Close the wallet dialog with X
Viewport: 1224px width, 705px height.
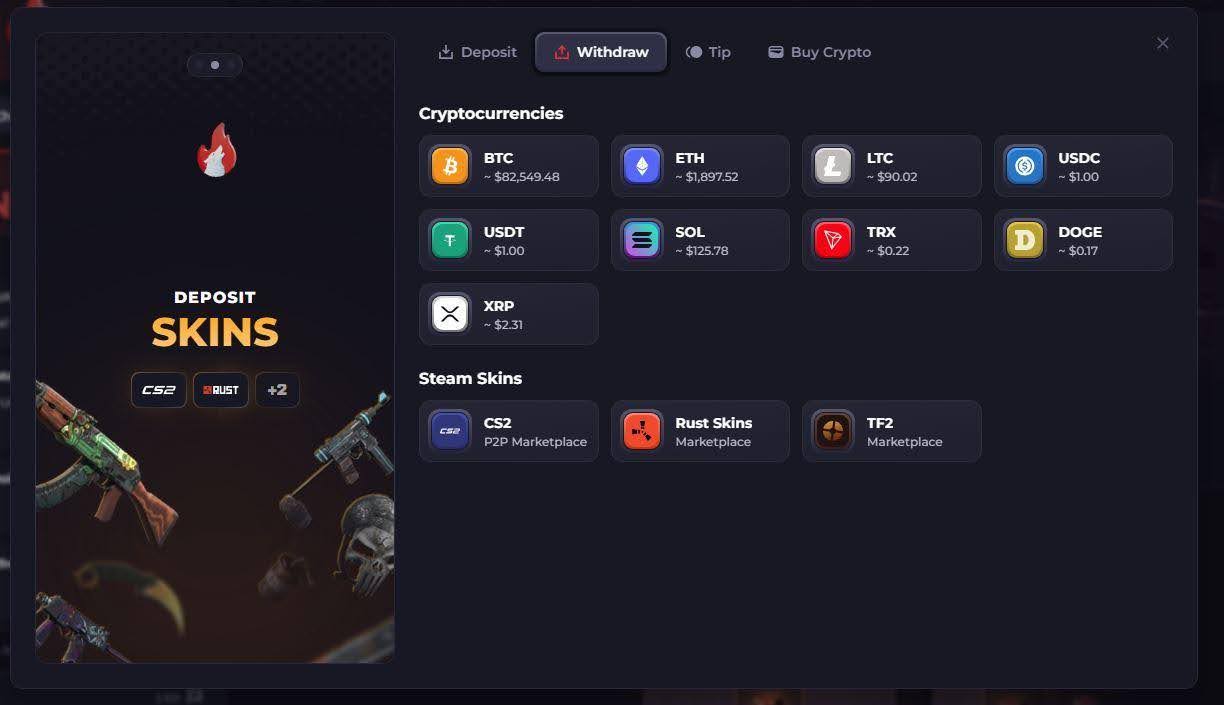pyautogui.click(x=1162, y=43)
